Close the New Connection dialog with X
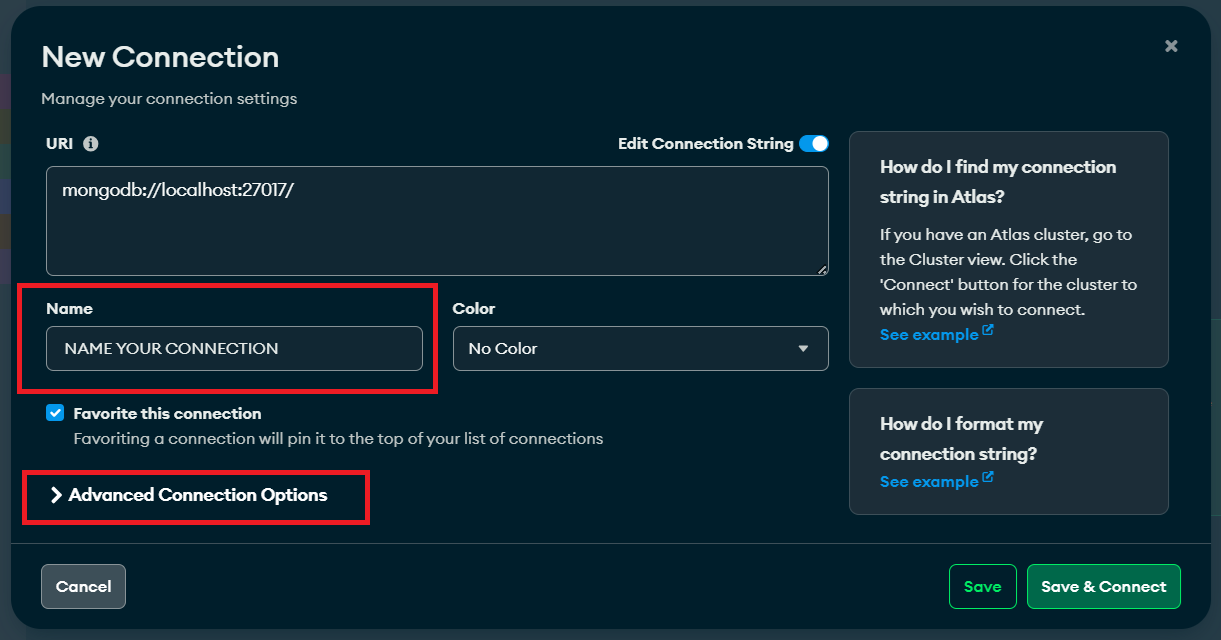The image size is (1221, 640). click(x=1171, y=46)
